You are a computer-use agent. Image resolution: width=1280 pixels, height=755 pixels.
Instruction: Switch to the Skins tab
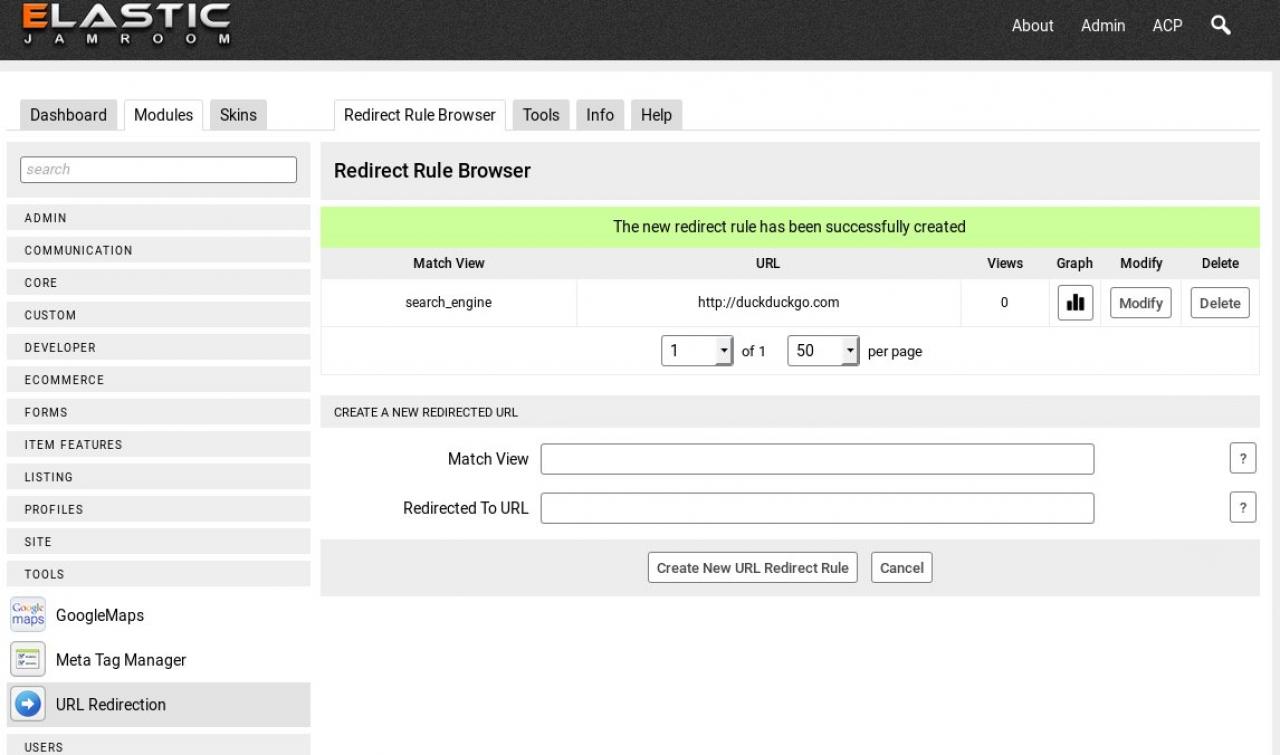coord(238,115)
